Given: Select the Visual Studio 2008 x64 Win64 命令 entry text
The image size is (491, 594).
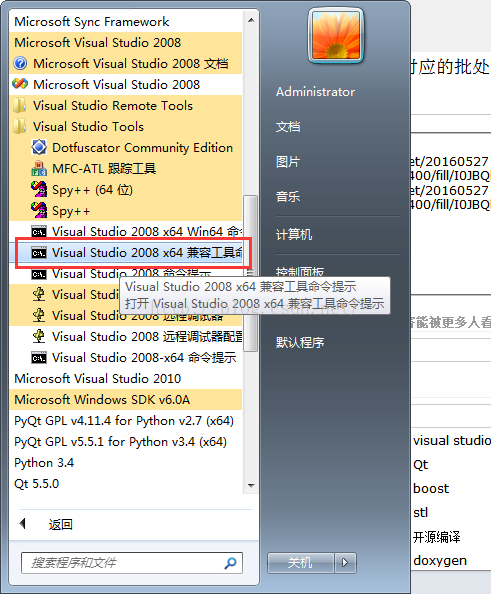Looking at the screenshot, I should [147, 231].
